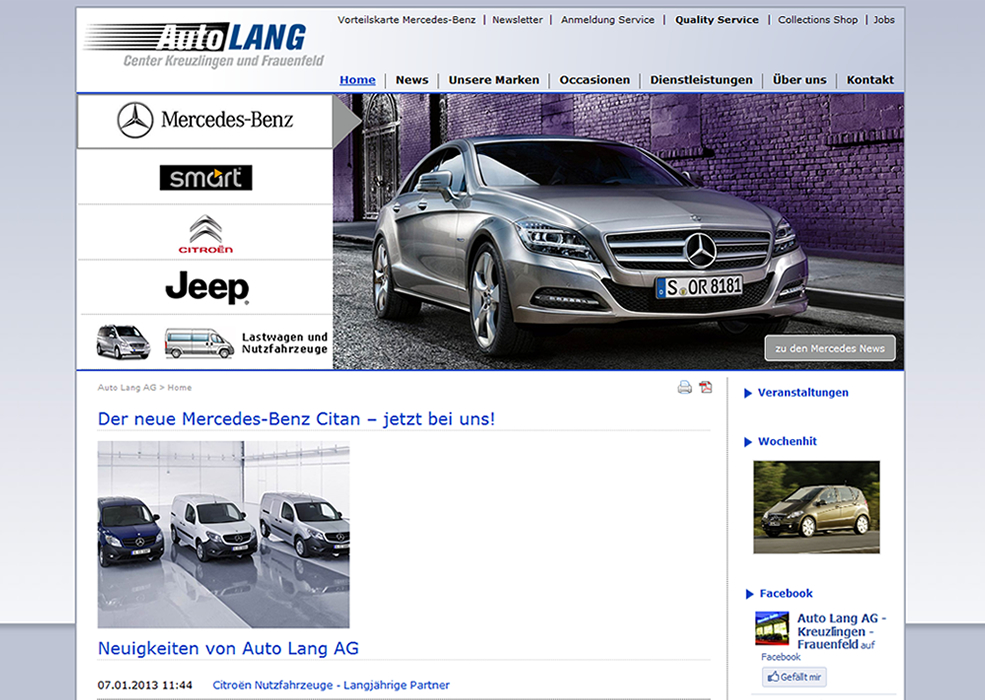Open Auto Lang AG Kreuzlingen Frauenfeld Facebook link
985x700 pixels.
[x=841, y=632]
